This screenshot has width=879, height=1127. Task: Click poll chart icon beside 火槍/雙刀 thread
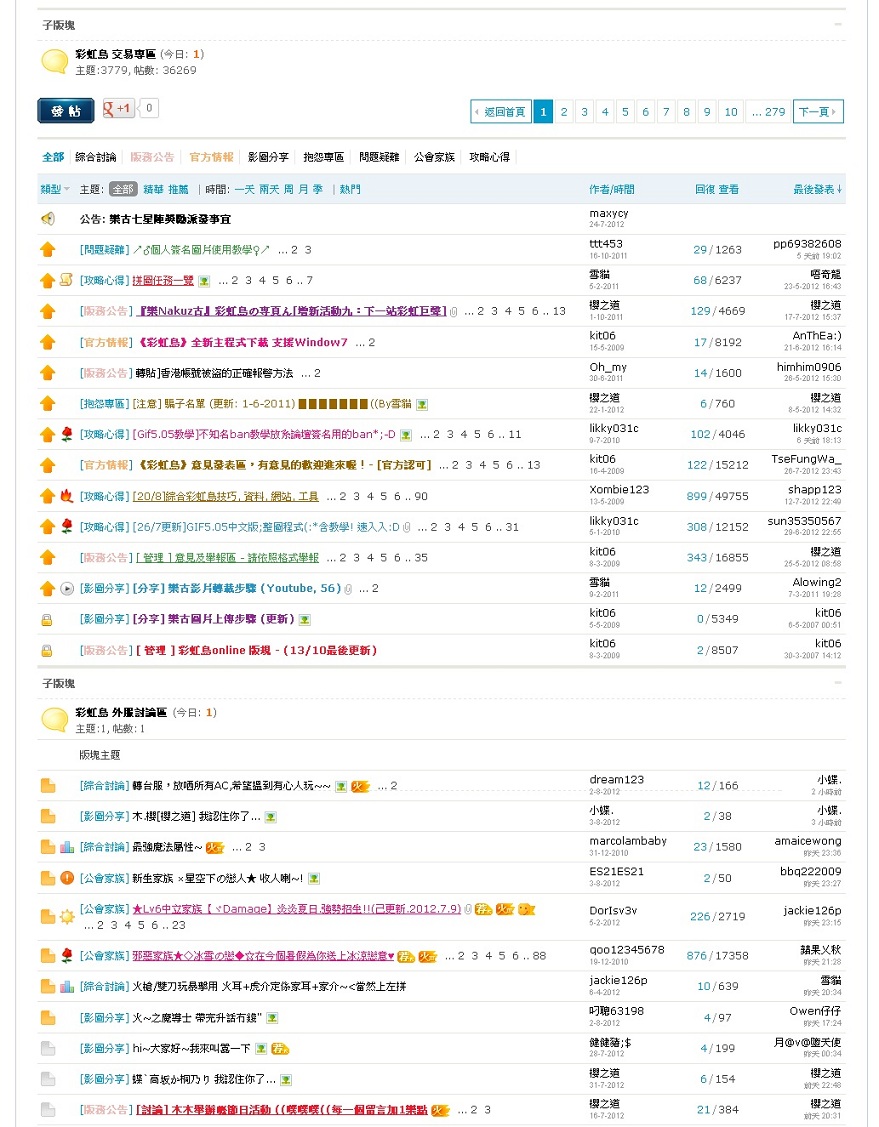(67, 986)
